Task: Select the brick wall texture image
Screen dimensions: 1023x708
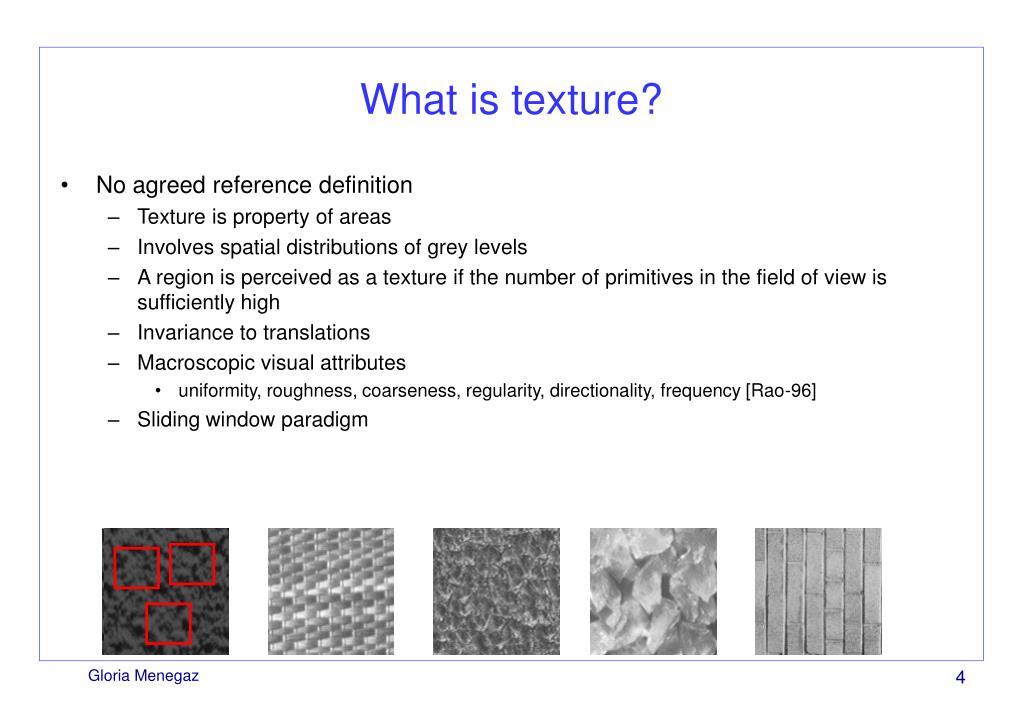Action: tap(818, 591)
